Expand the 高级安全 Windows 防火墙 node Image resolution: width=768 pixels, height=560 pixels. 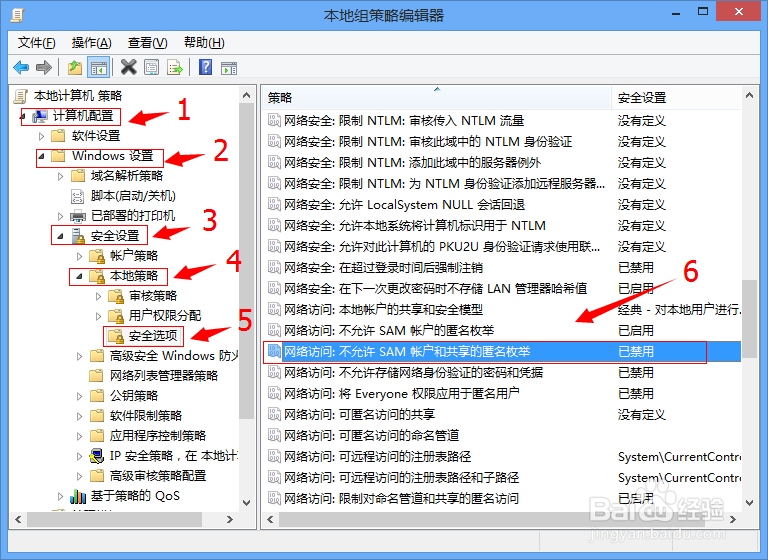pyautogui.click(x=80, y=356)
